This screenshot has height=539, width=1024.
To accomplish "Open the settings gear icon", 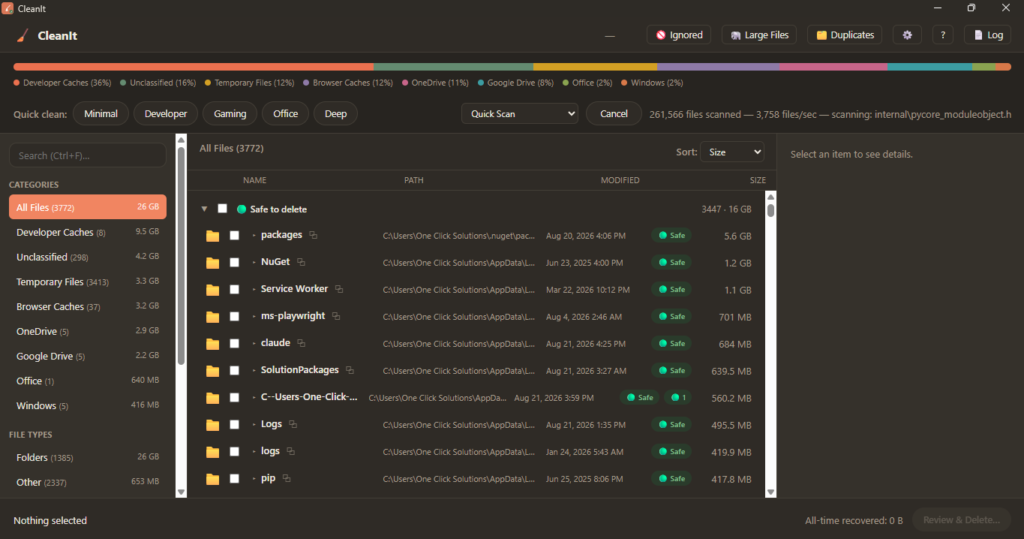I will [907, 35].
